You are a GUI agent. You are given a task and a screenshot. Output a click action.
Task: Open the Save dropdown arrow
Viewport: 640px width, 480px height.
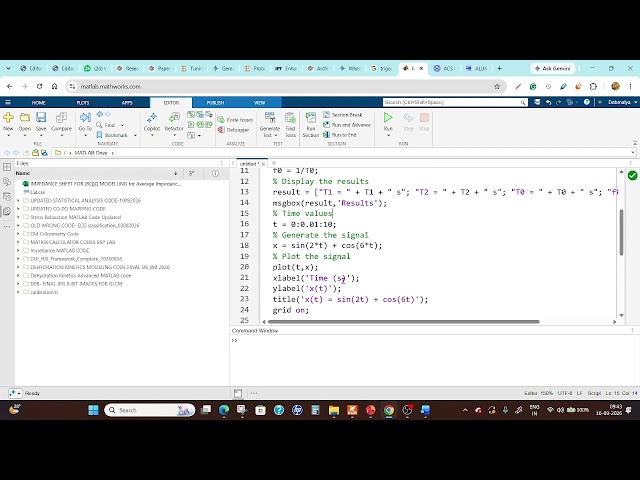click(x=41, y=136)
